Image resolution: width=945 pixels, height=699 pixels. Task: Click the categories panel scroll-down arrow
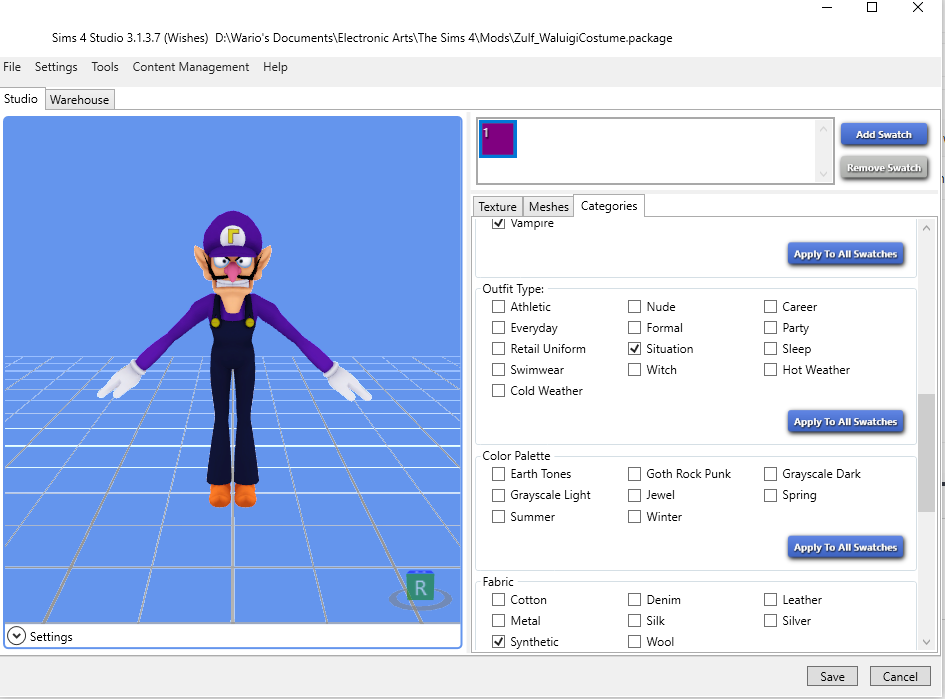[926, 642]
